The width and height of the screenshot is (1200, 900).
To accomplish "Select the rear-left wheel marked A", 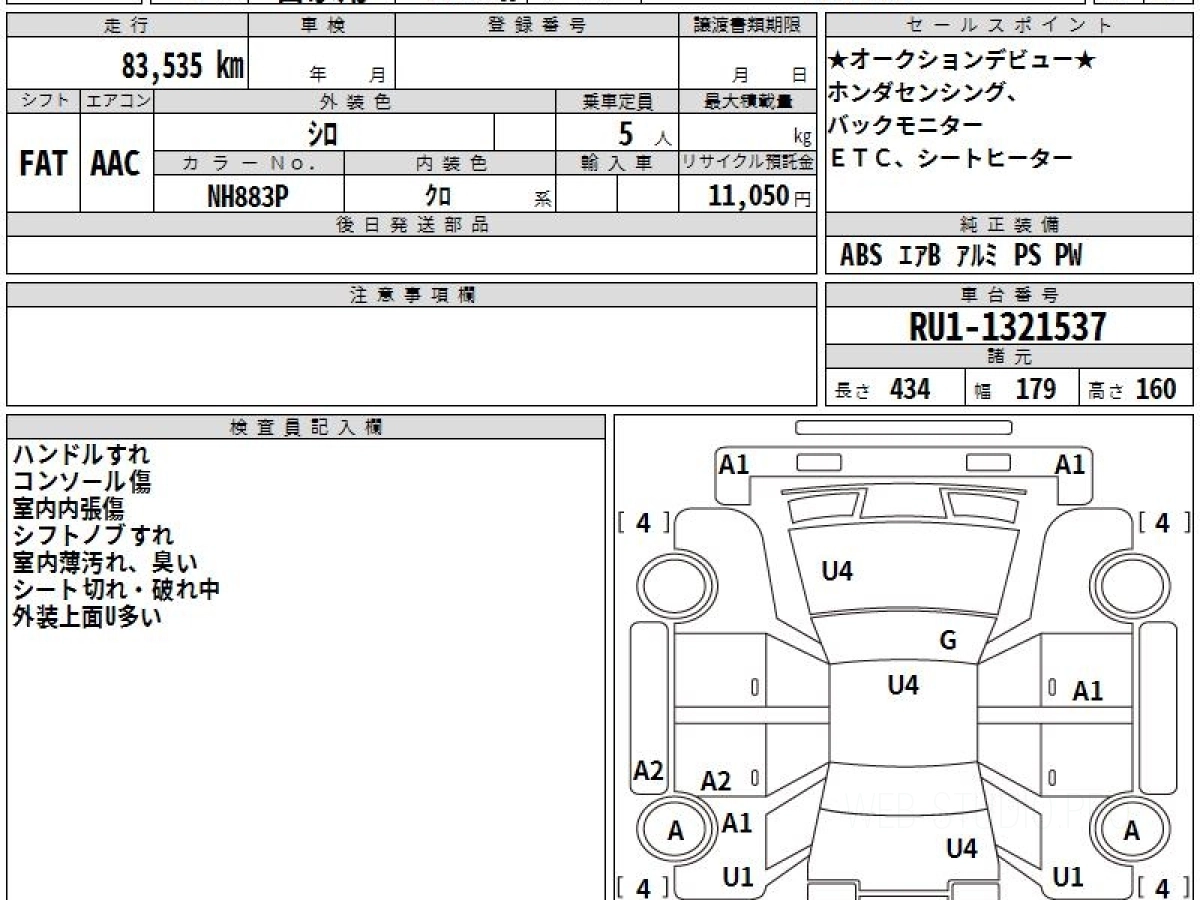I will click(676, 831).
